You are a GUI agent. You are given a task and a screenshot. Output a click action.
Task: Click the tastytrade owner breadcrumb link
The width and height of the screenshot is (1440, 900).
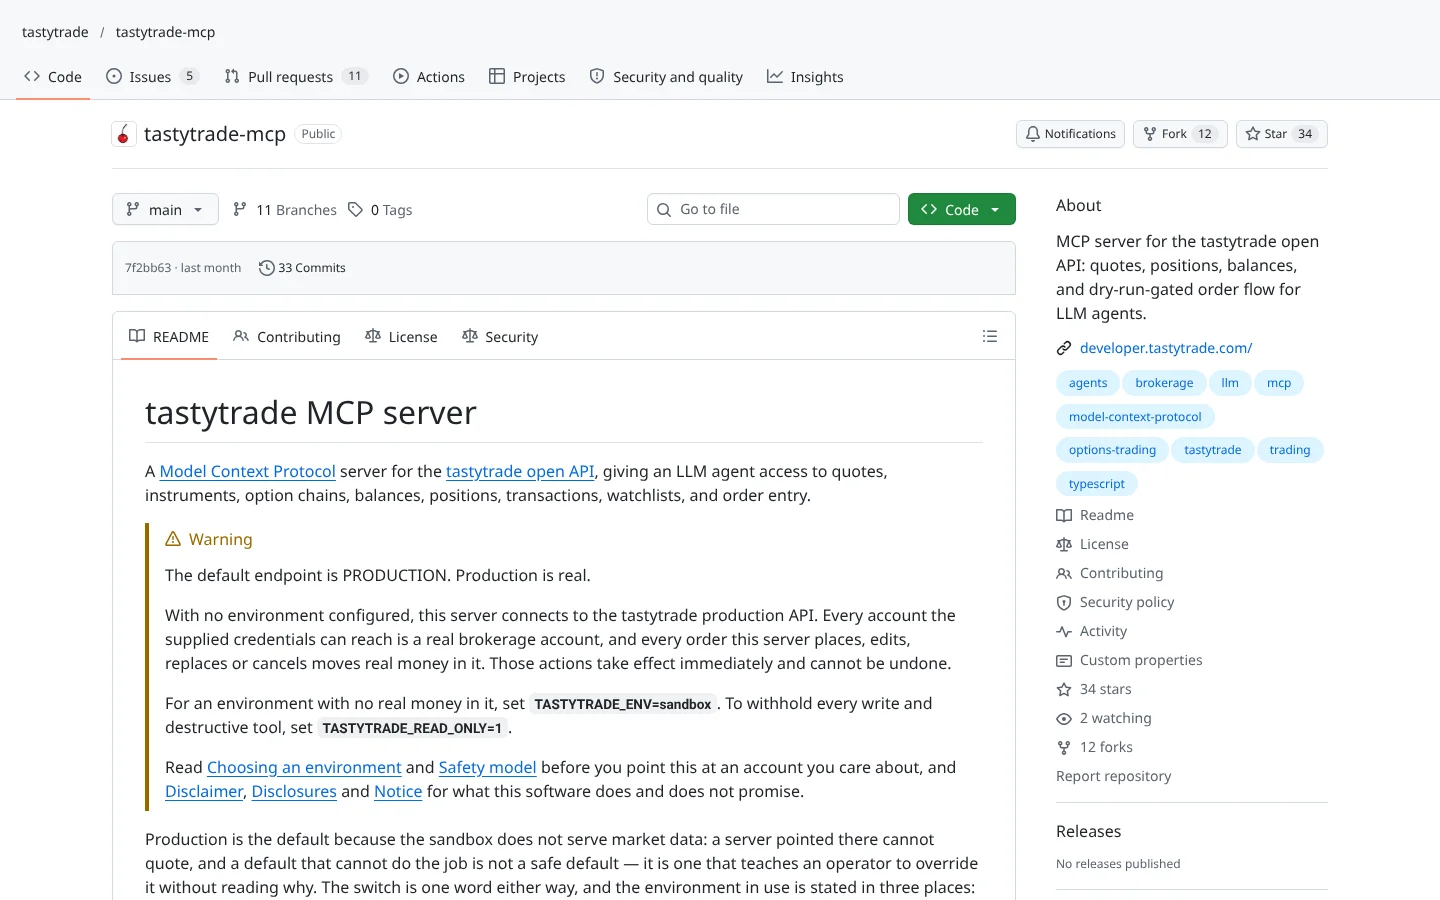(x=55, y=32)
